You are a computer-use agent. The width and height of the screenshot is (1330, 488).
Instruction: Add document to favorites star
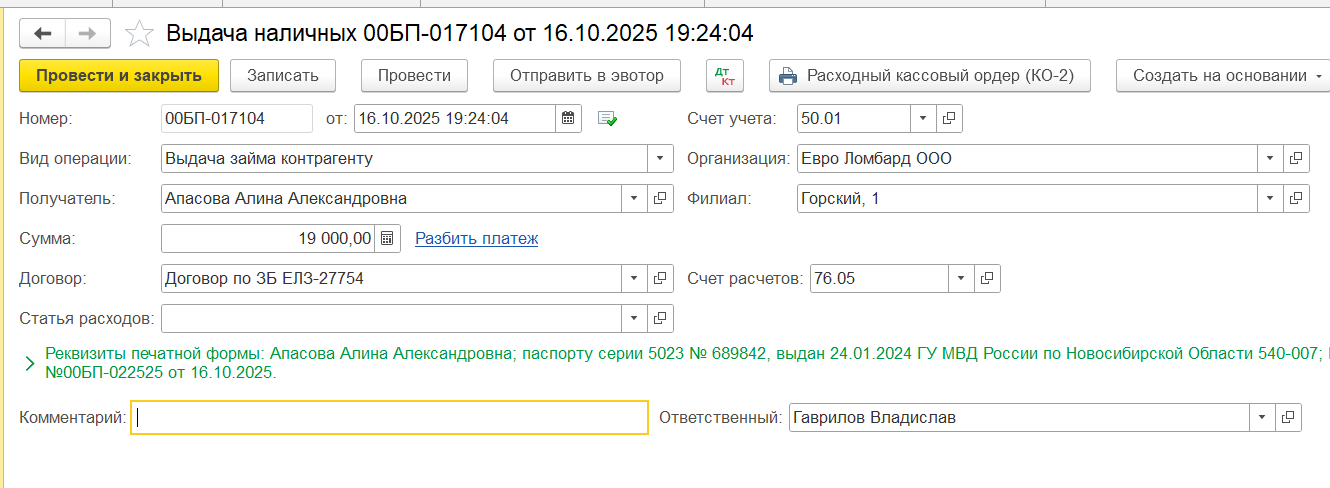[139, 34]
